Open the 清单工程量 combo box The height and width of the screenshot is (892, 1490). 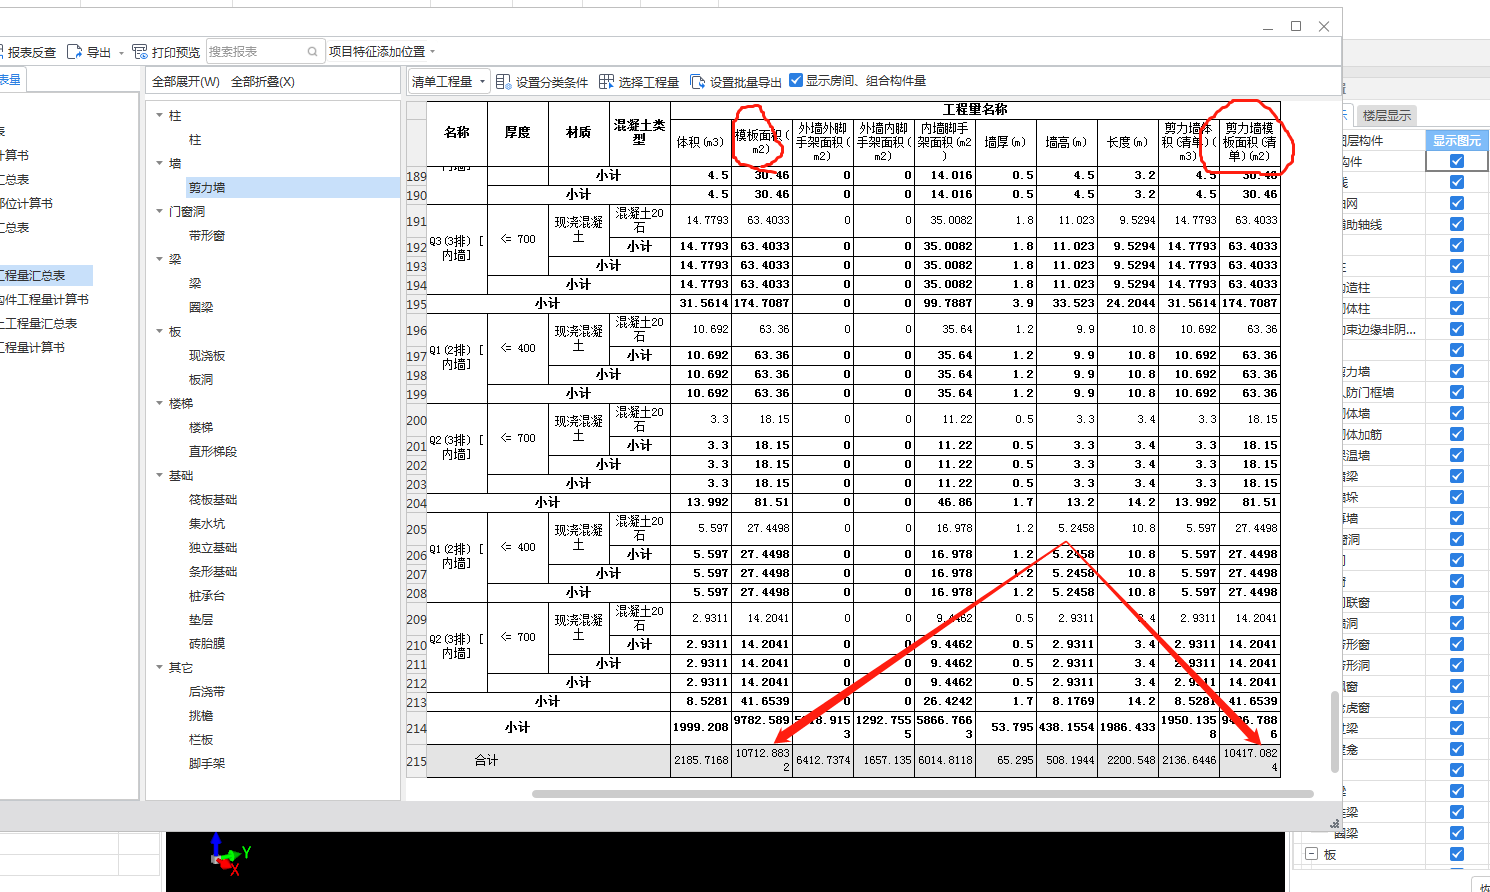(x=448, y=82)
